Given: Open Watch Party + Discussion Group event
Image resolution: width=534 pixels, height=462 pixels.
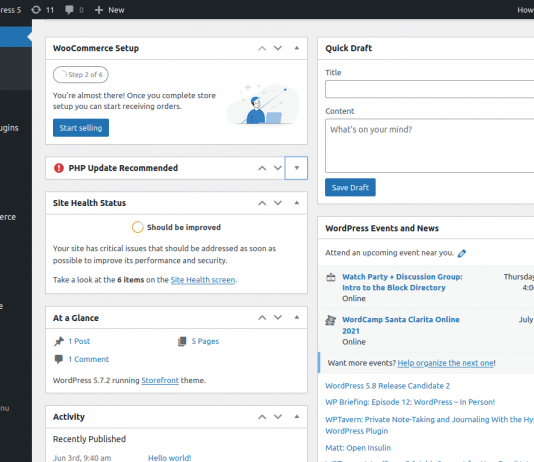Looking at the screenshot, I should [x=402, y=282].
